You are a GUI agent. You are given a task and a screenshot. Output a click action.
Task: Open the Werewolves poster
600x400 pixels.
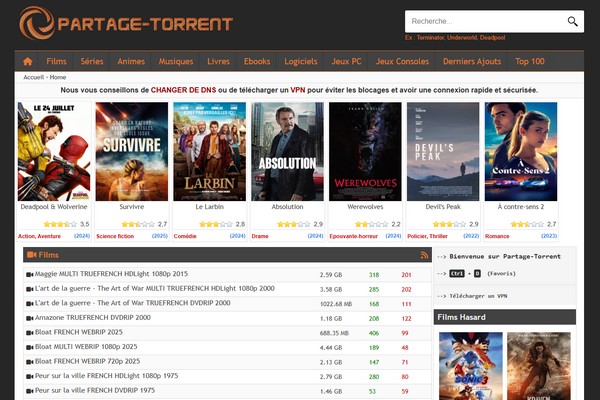click(x=365, y=152)
